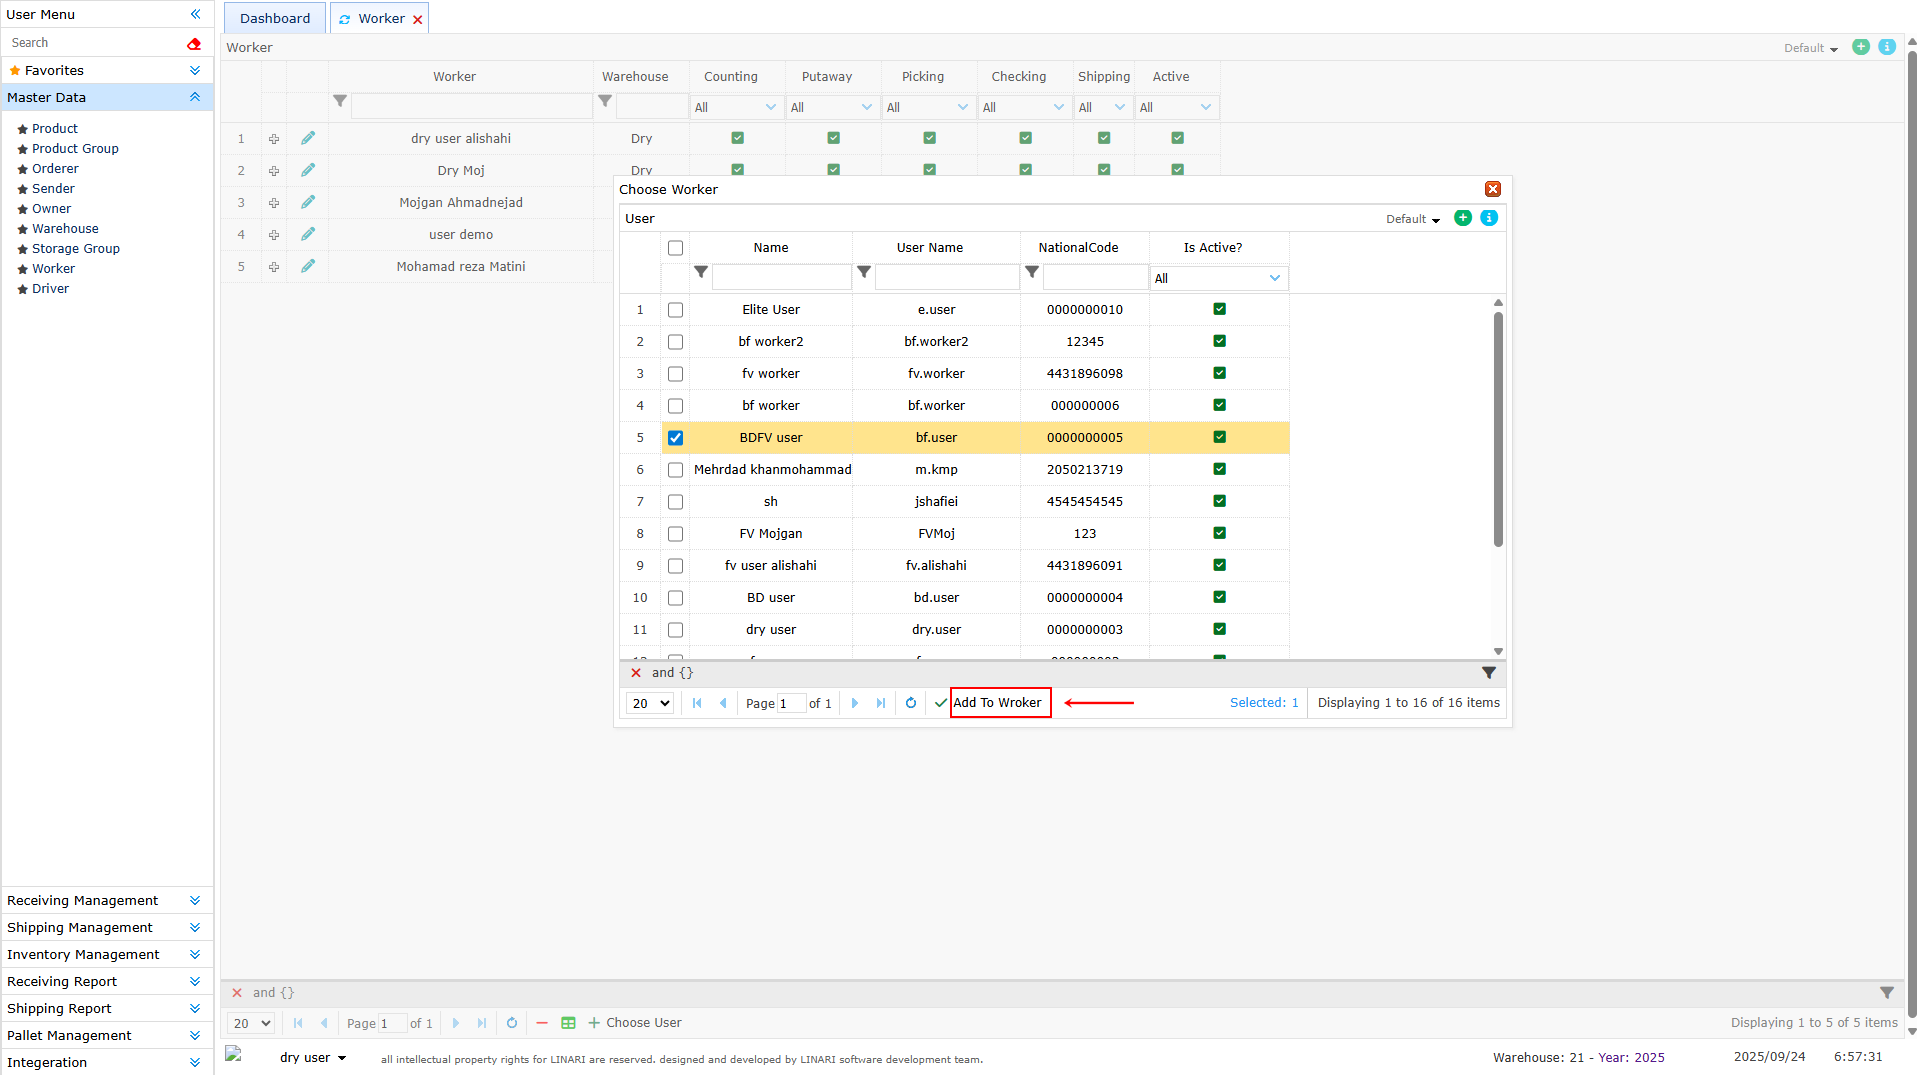Open the Is Active? filter dropdown
The image size is (1917, 1075).
point(1217,278)
